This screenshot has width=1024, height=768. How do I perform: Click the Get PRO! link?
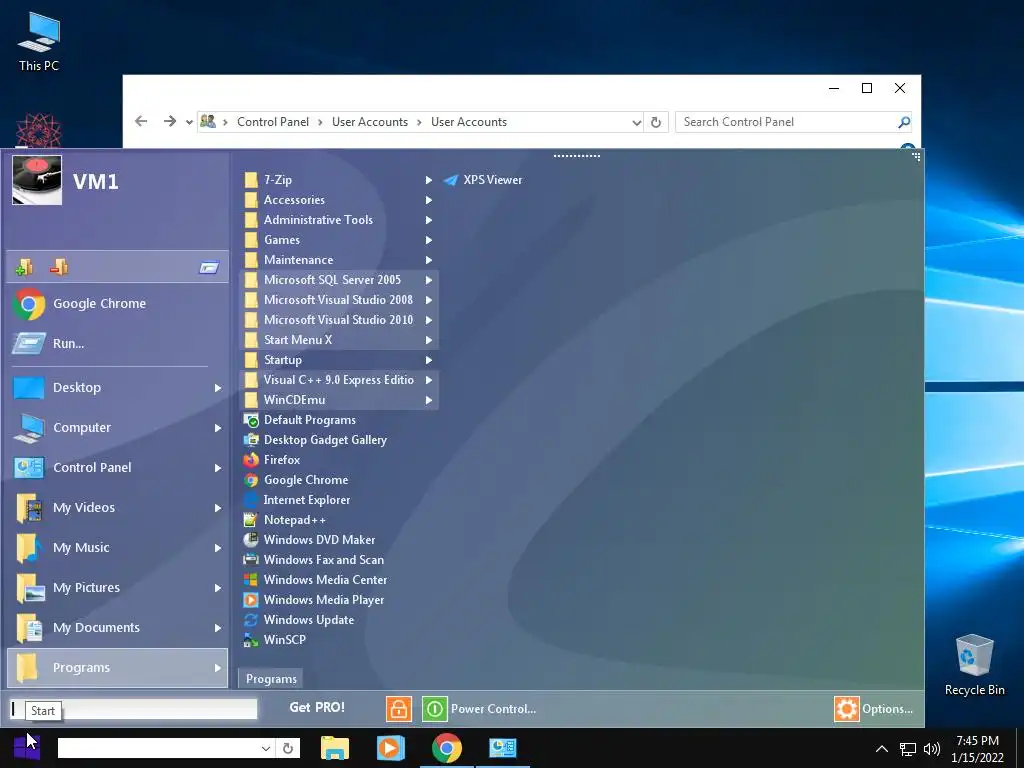pyautogui.click(x=317, y=707)
